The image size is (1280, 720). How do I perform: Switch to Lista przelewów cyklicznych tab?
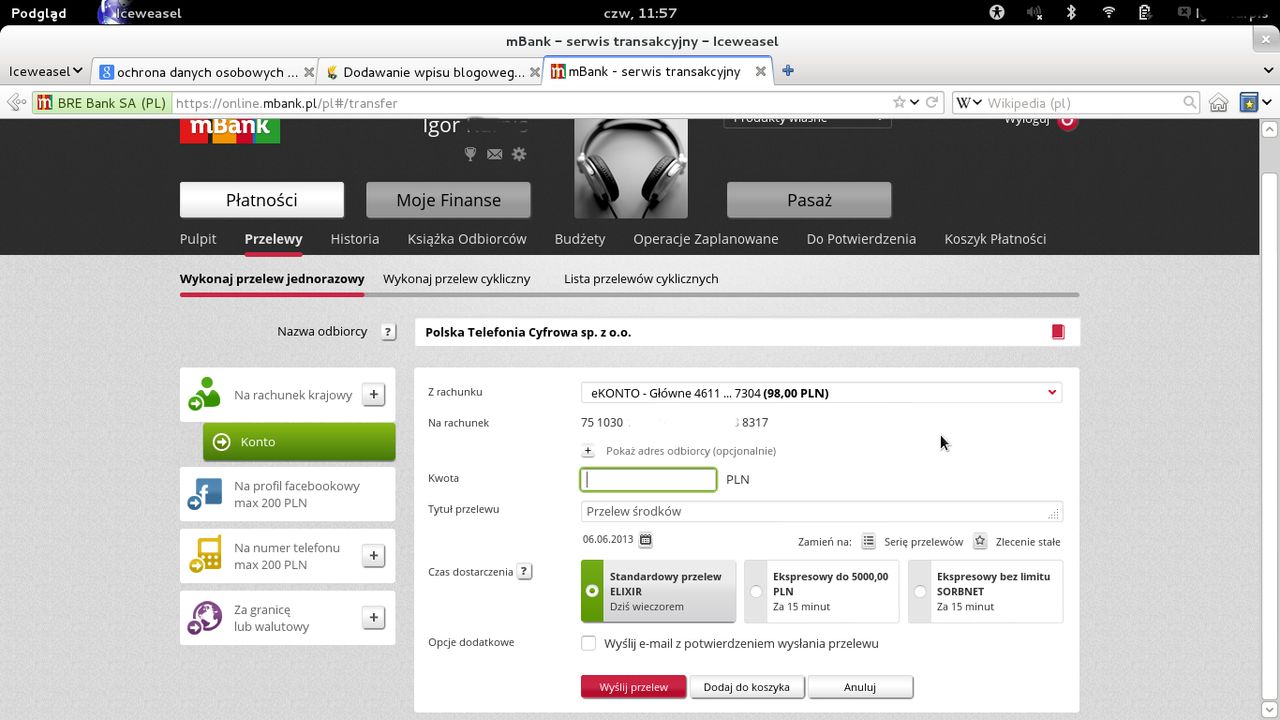[x=641, y=279]
